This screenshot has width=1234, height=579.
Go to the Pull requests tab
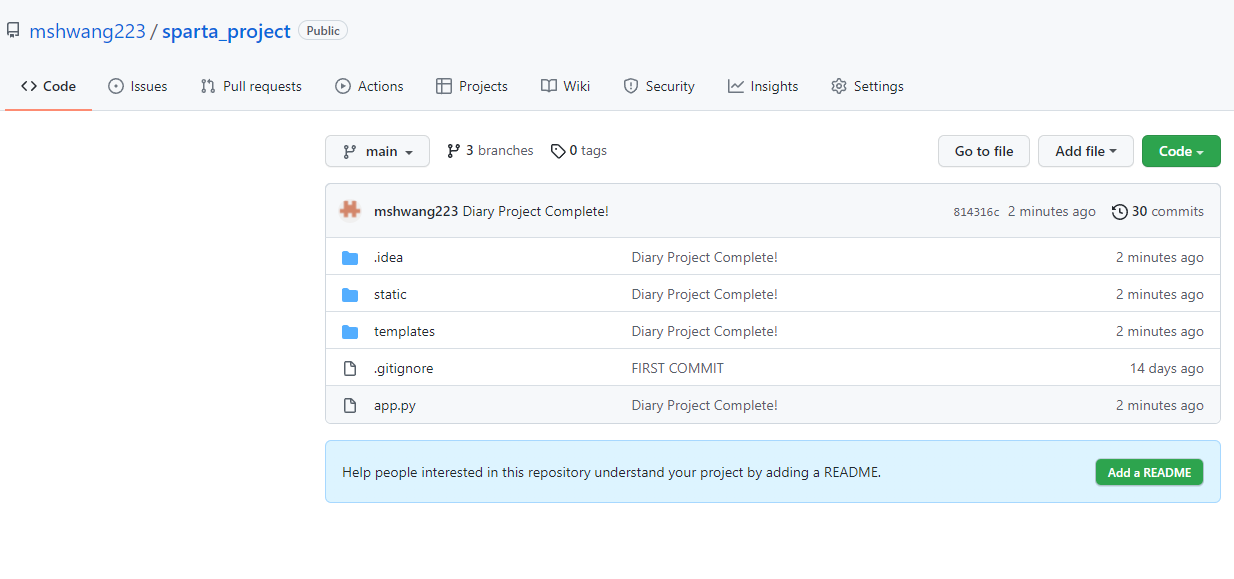[251, 87]
